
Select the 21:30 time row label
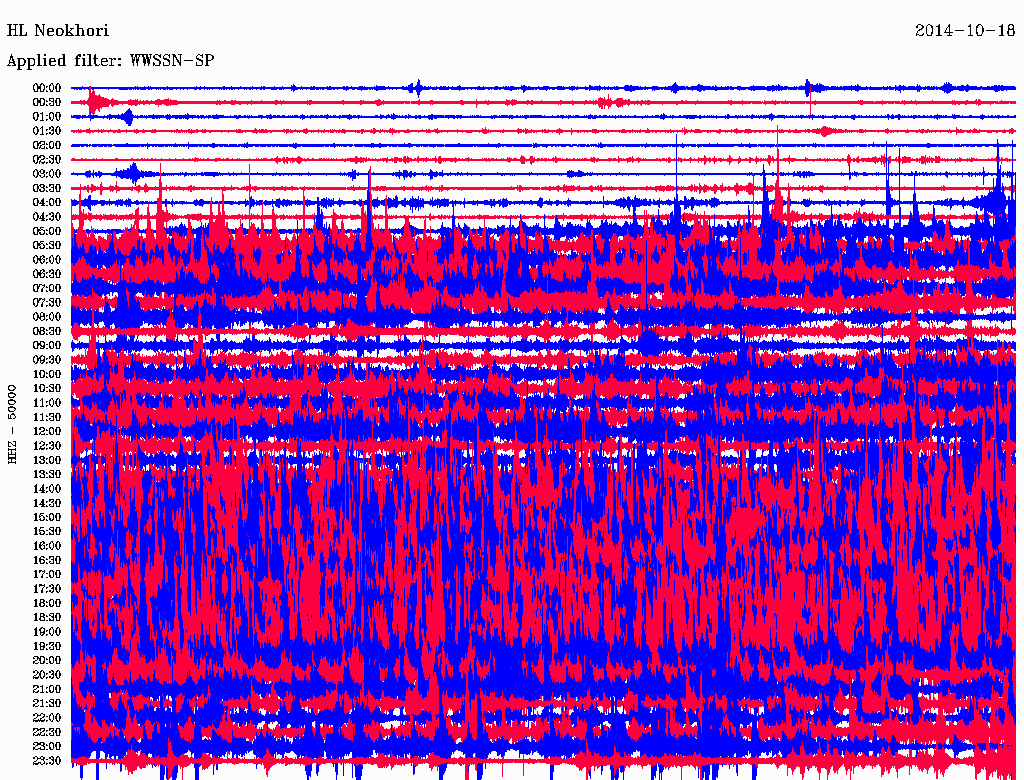pos(47,704)
